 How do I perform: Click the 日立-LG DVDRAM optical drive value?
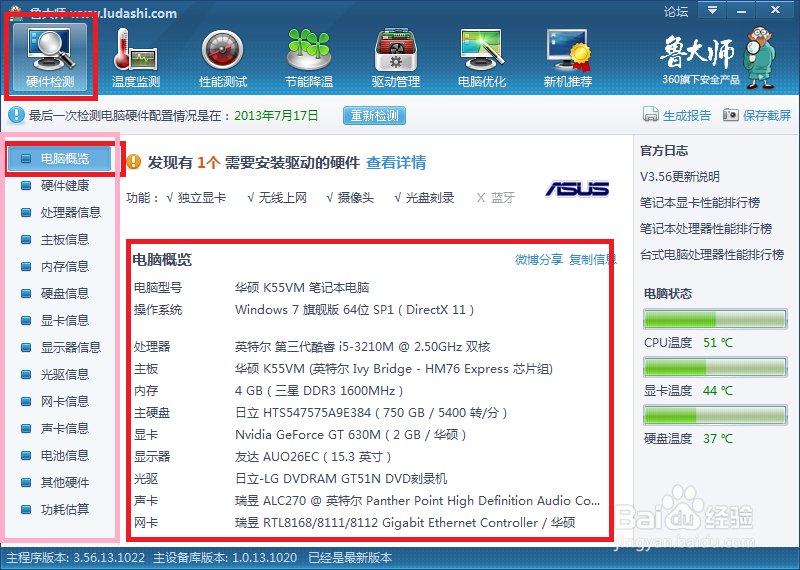click(x=341, y=479)
